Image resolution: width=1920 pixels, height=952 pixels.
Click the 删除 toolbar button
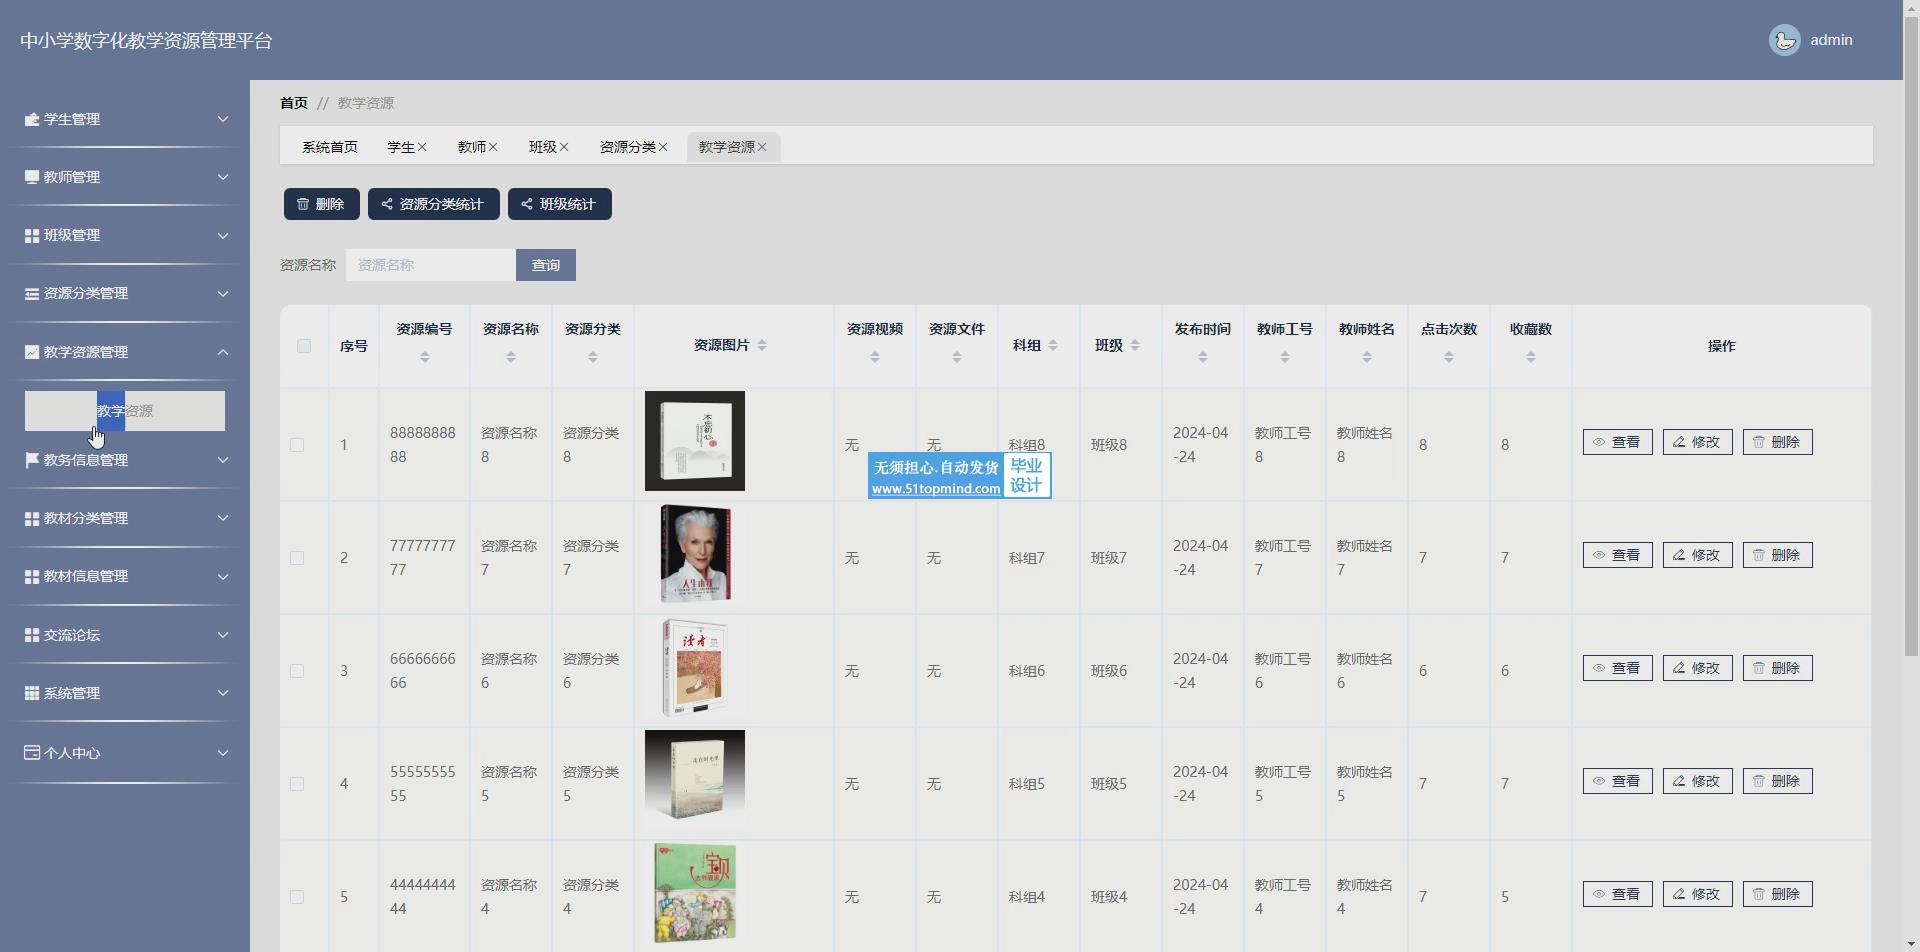322,204
